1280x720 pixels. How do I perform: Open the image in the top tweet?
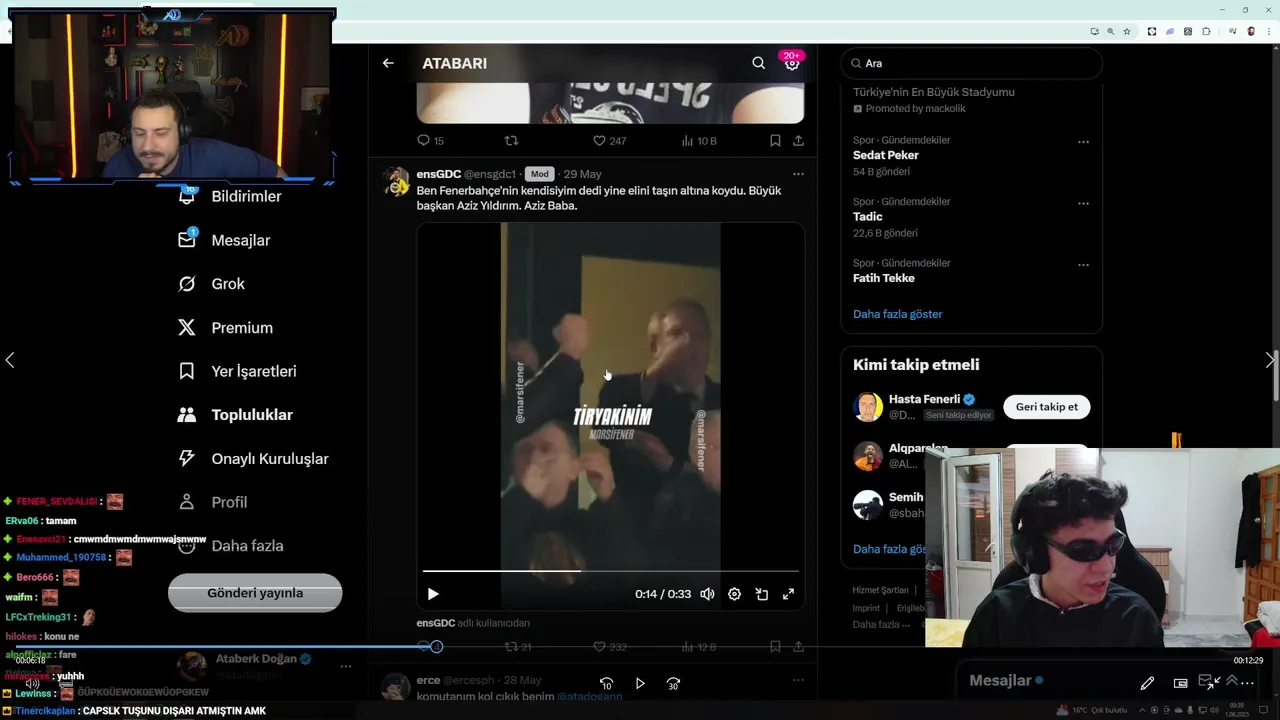point(610,104)
